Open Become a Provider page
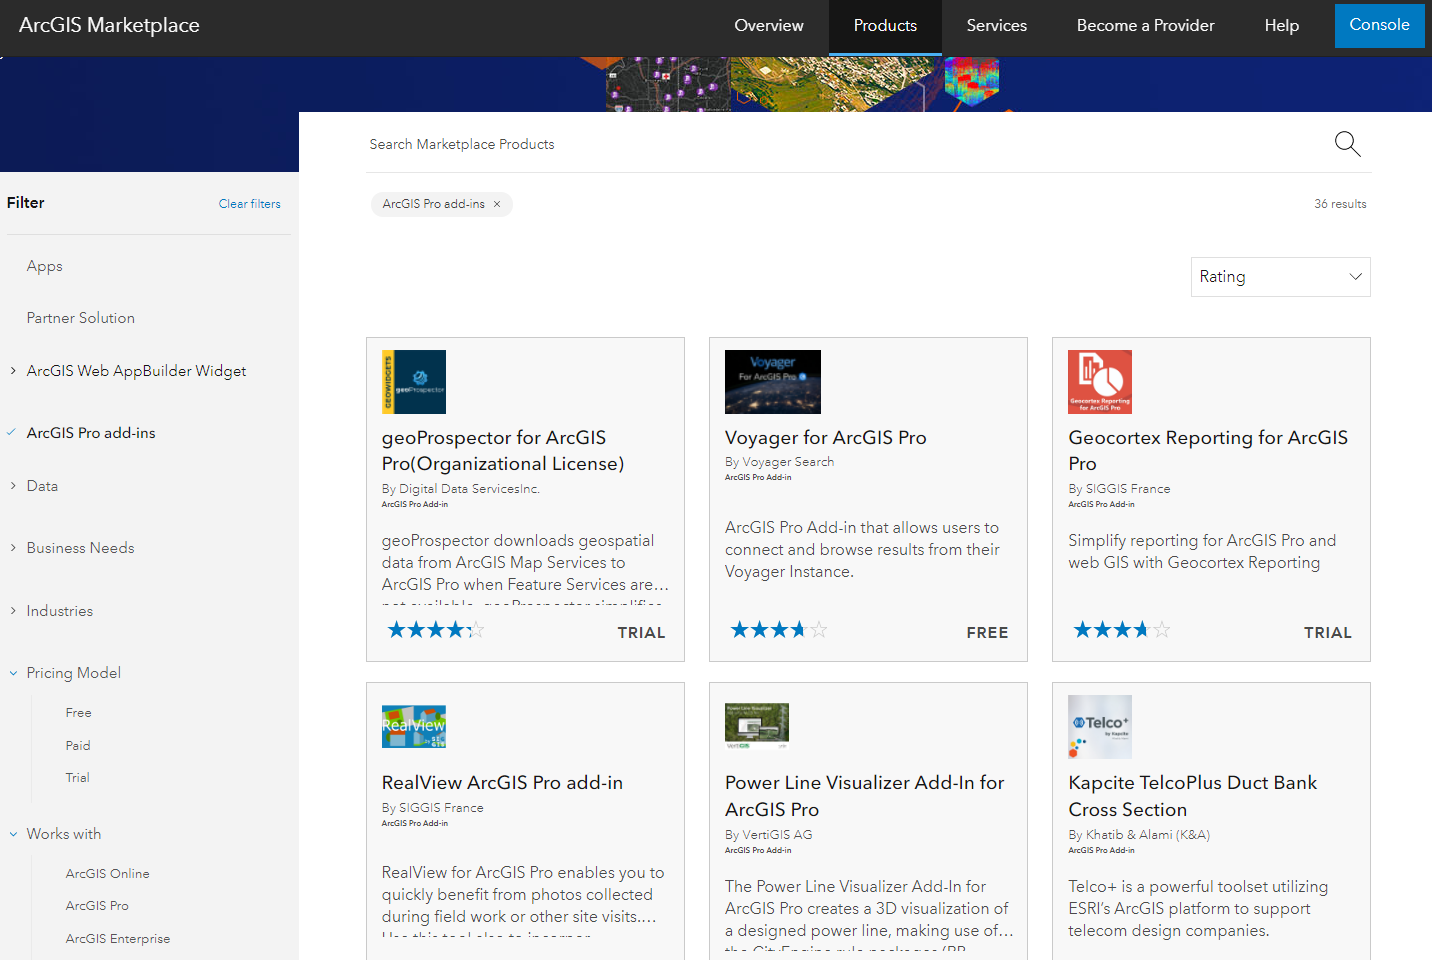 click(1146, 26)
